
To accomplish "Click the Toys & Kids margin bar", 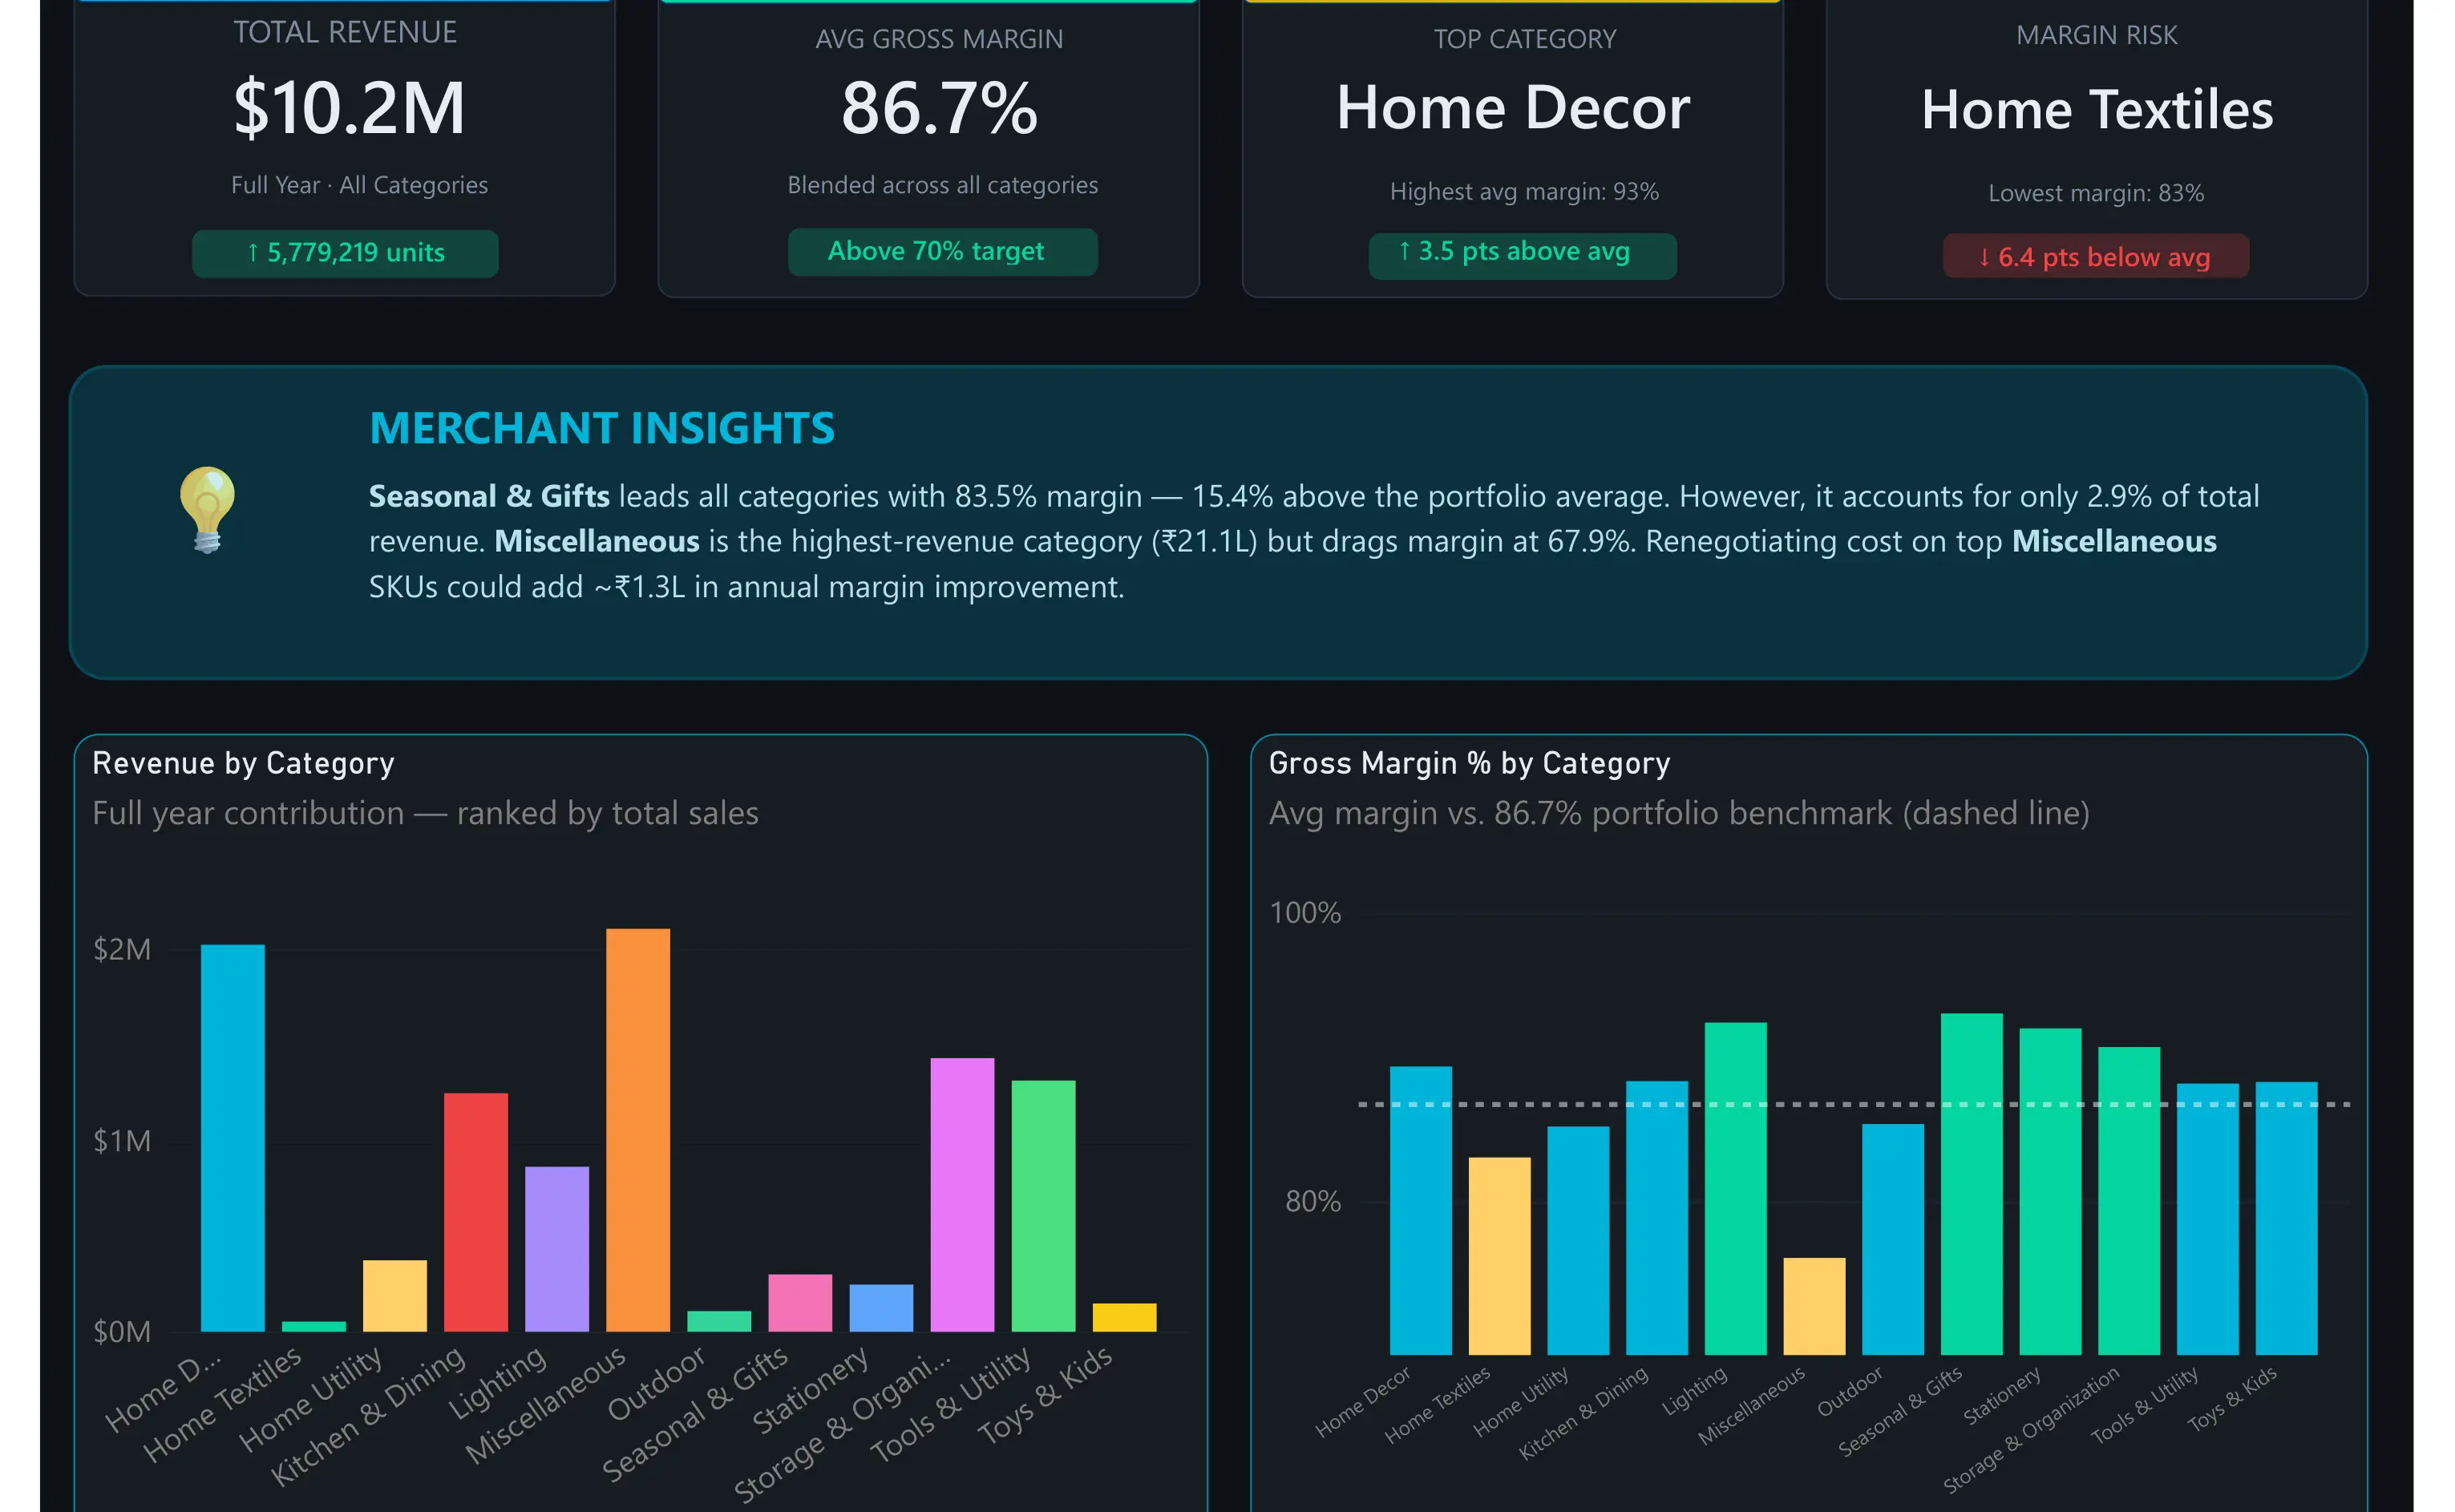I will coord(2286,1218).
